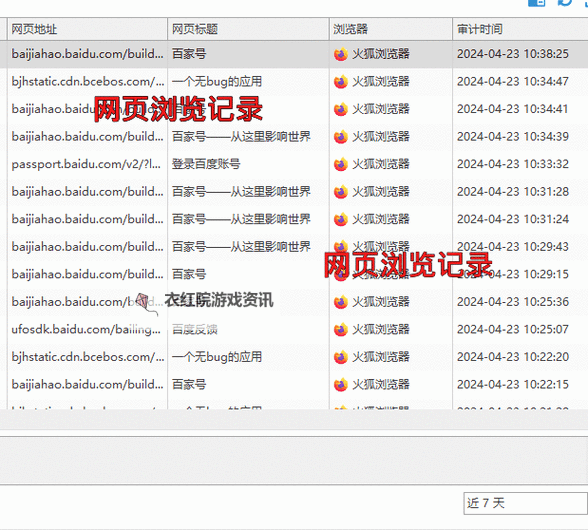Click the timestamp 2024-04-23 10:34:41

pos(513,109)
